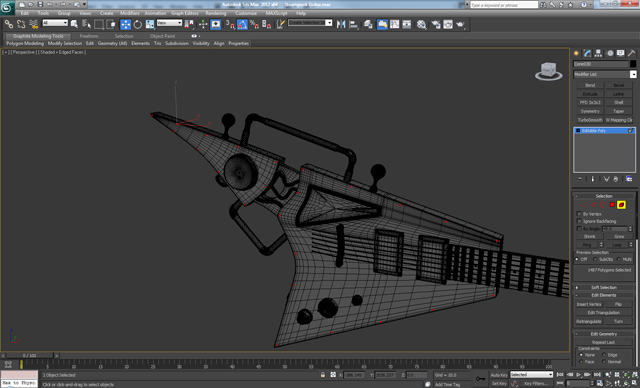
Task: Click the Mirror tool icon
Action: coord(341,24)
